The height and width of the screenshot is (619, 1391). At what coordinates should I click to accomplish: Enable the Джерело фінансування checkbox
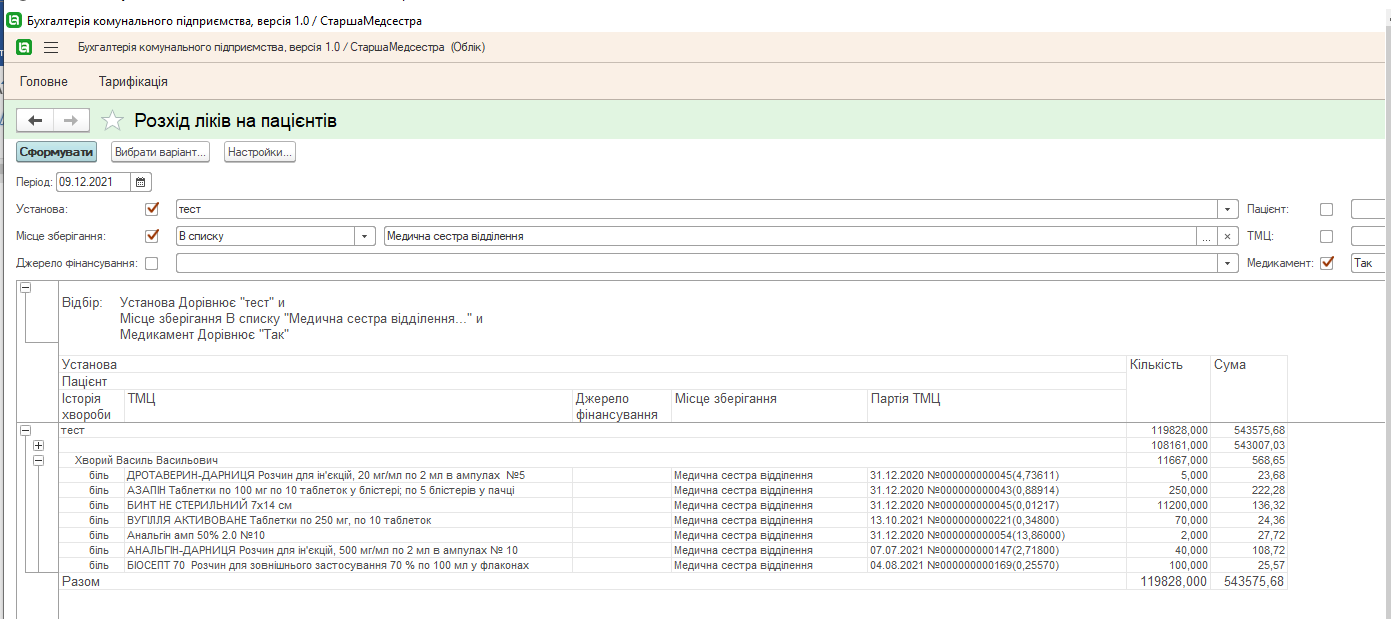point(152,264)
